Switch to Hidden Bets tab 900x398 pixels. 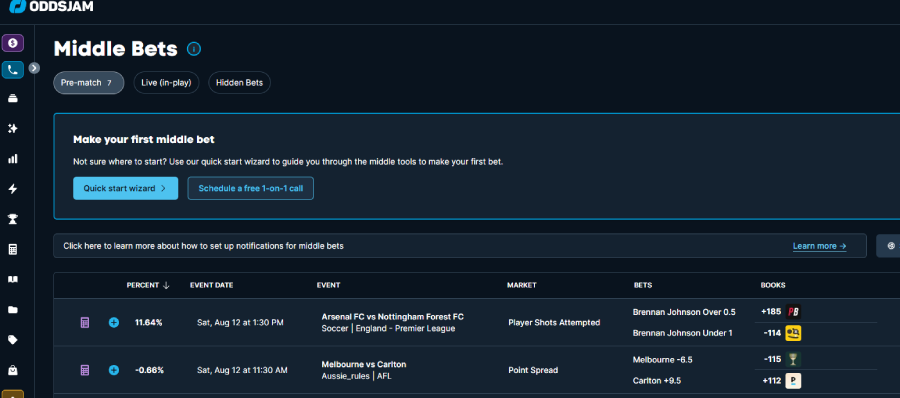[239, 83]
